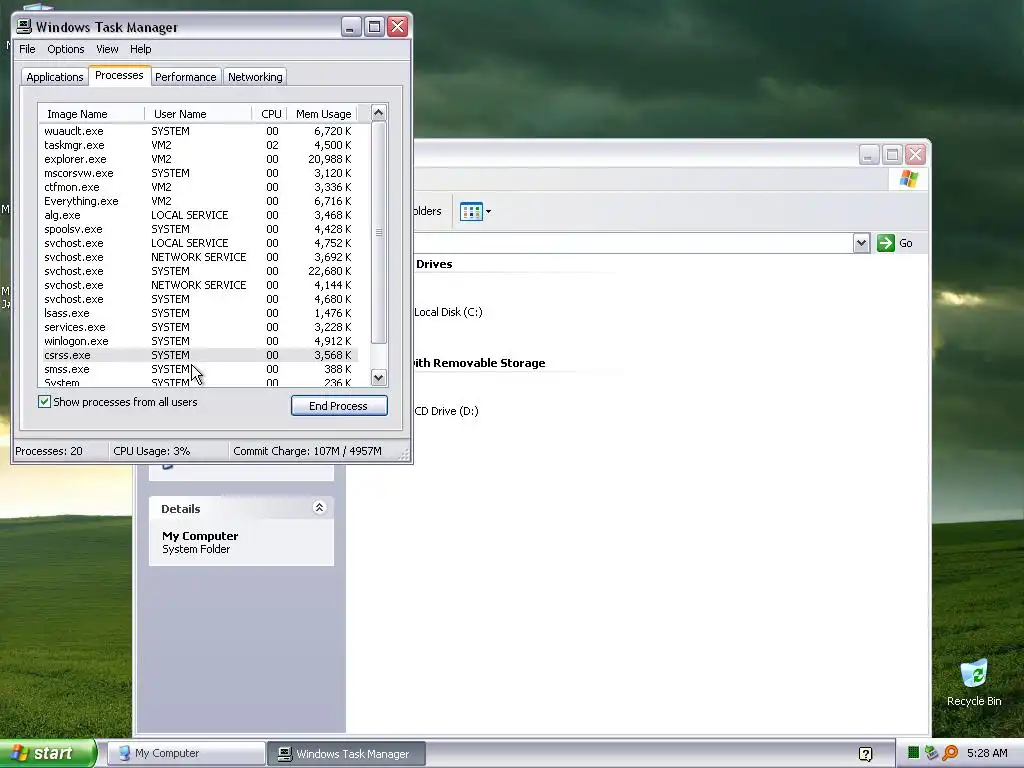Screen dimensions: 1024x768
Task: Click the process list scroll down arrow
Action: [378, 377]
